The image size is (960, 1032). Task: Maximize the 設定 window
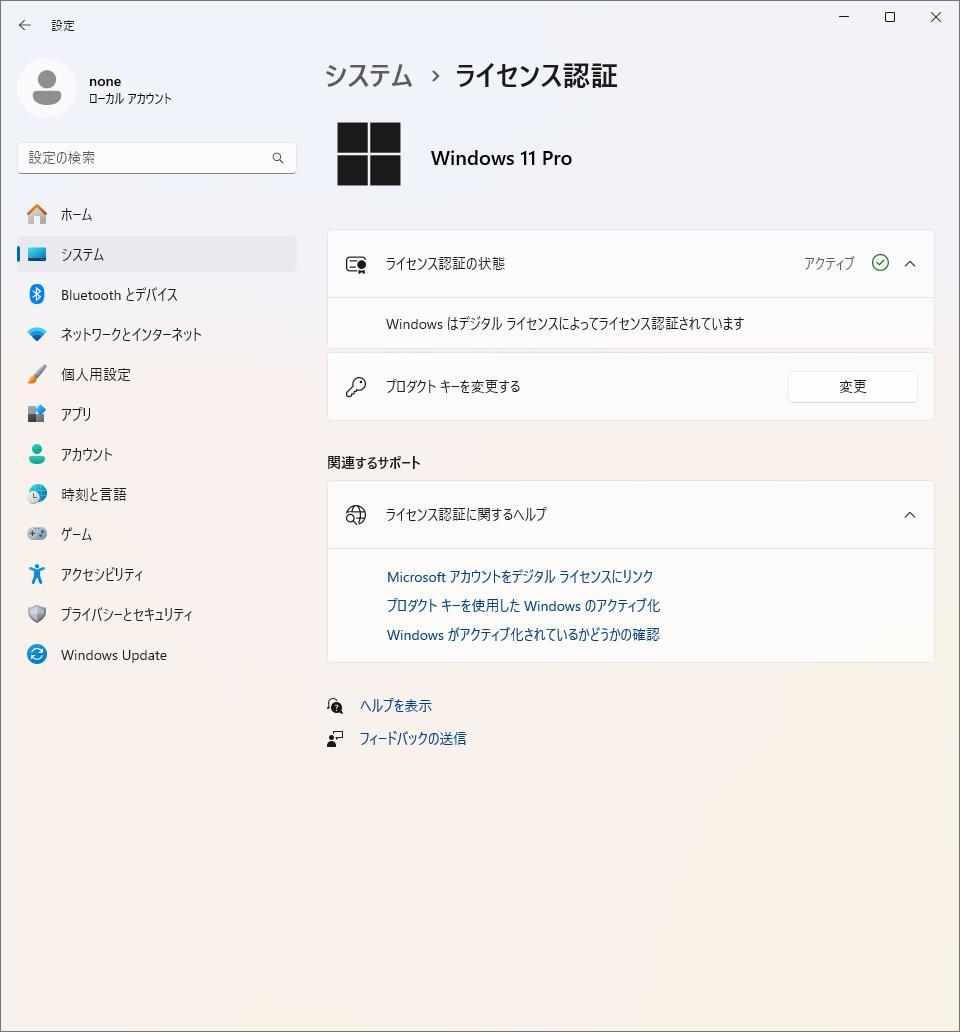coord(890,17)
